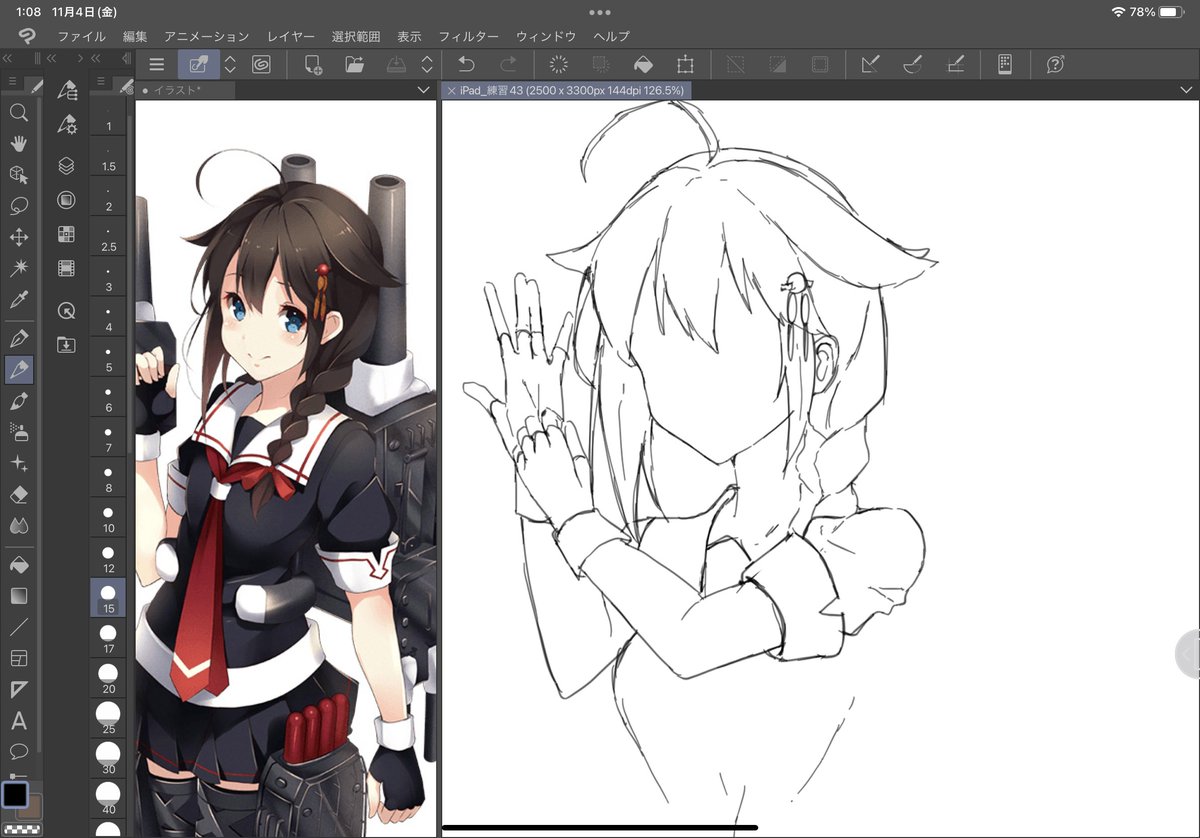Select the Lasso selection tool
The width and height of the screenshot is (1200, 838).
[x=18, y=206]
